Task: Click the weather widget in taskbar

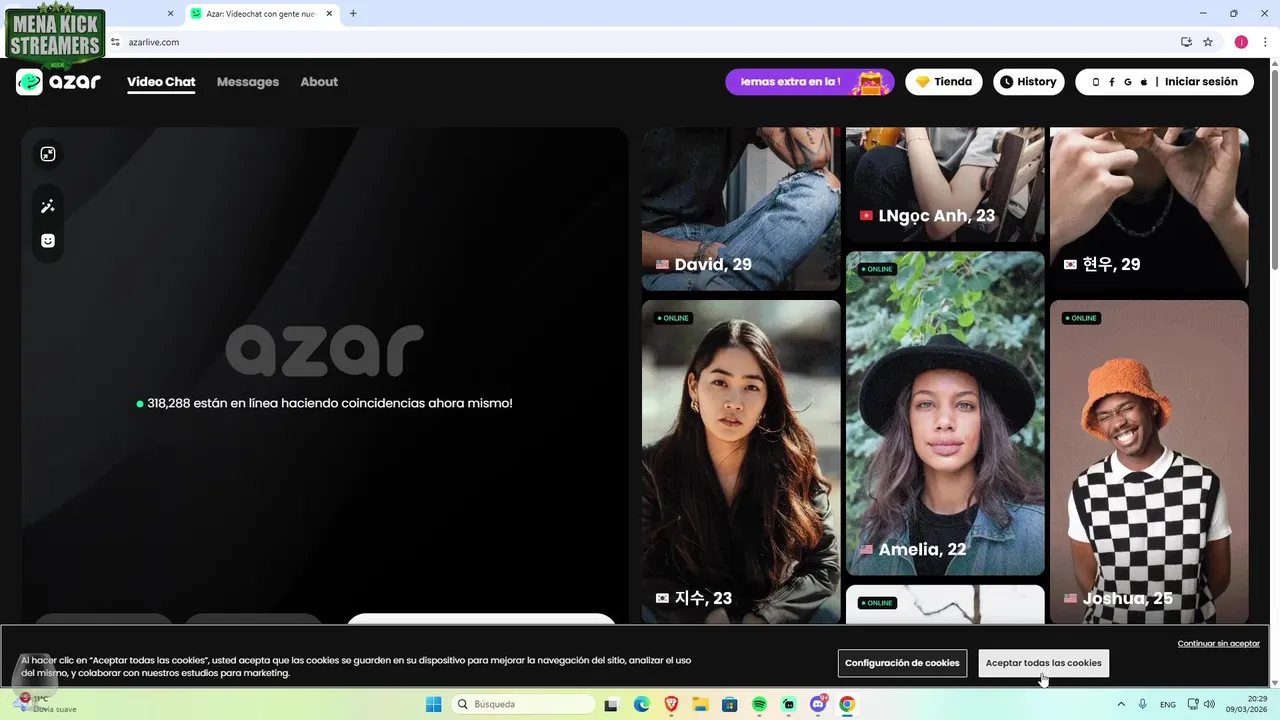Action: click(46, 704)
